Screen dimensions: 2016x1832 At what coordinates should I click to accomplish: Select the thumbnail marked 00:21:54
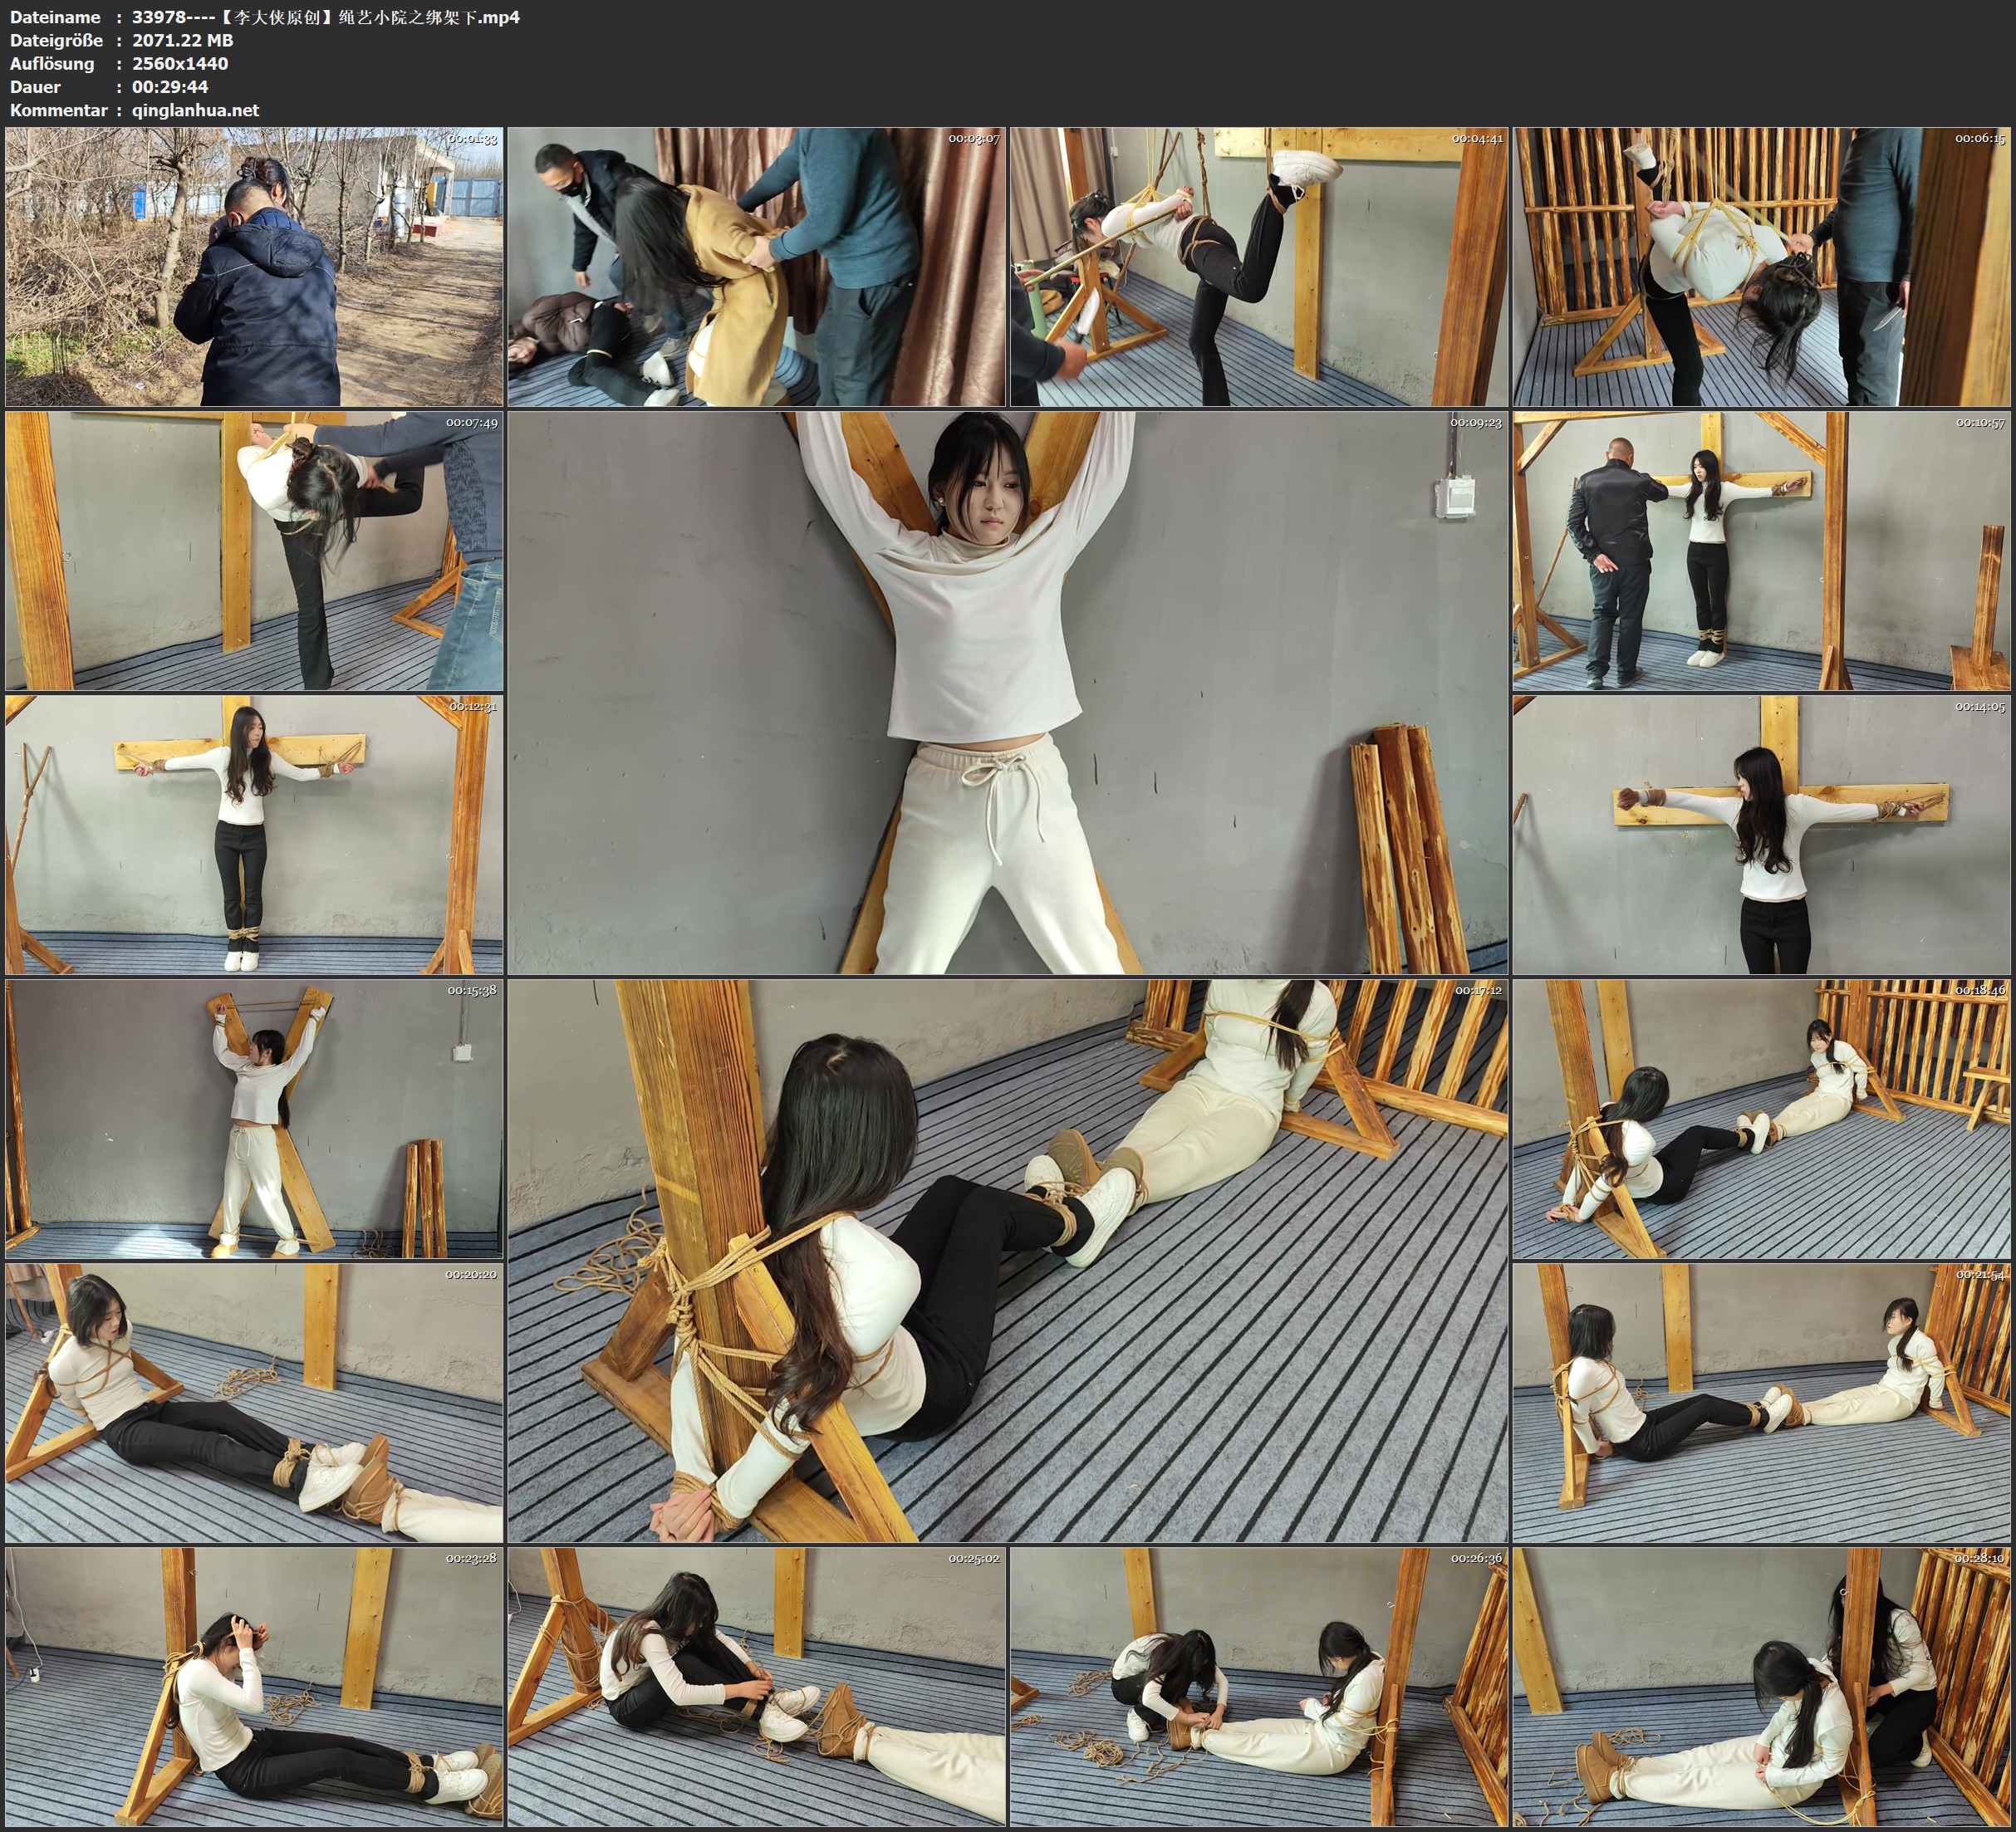tap(1762, 1402)
